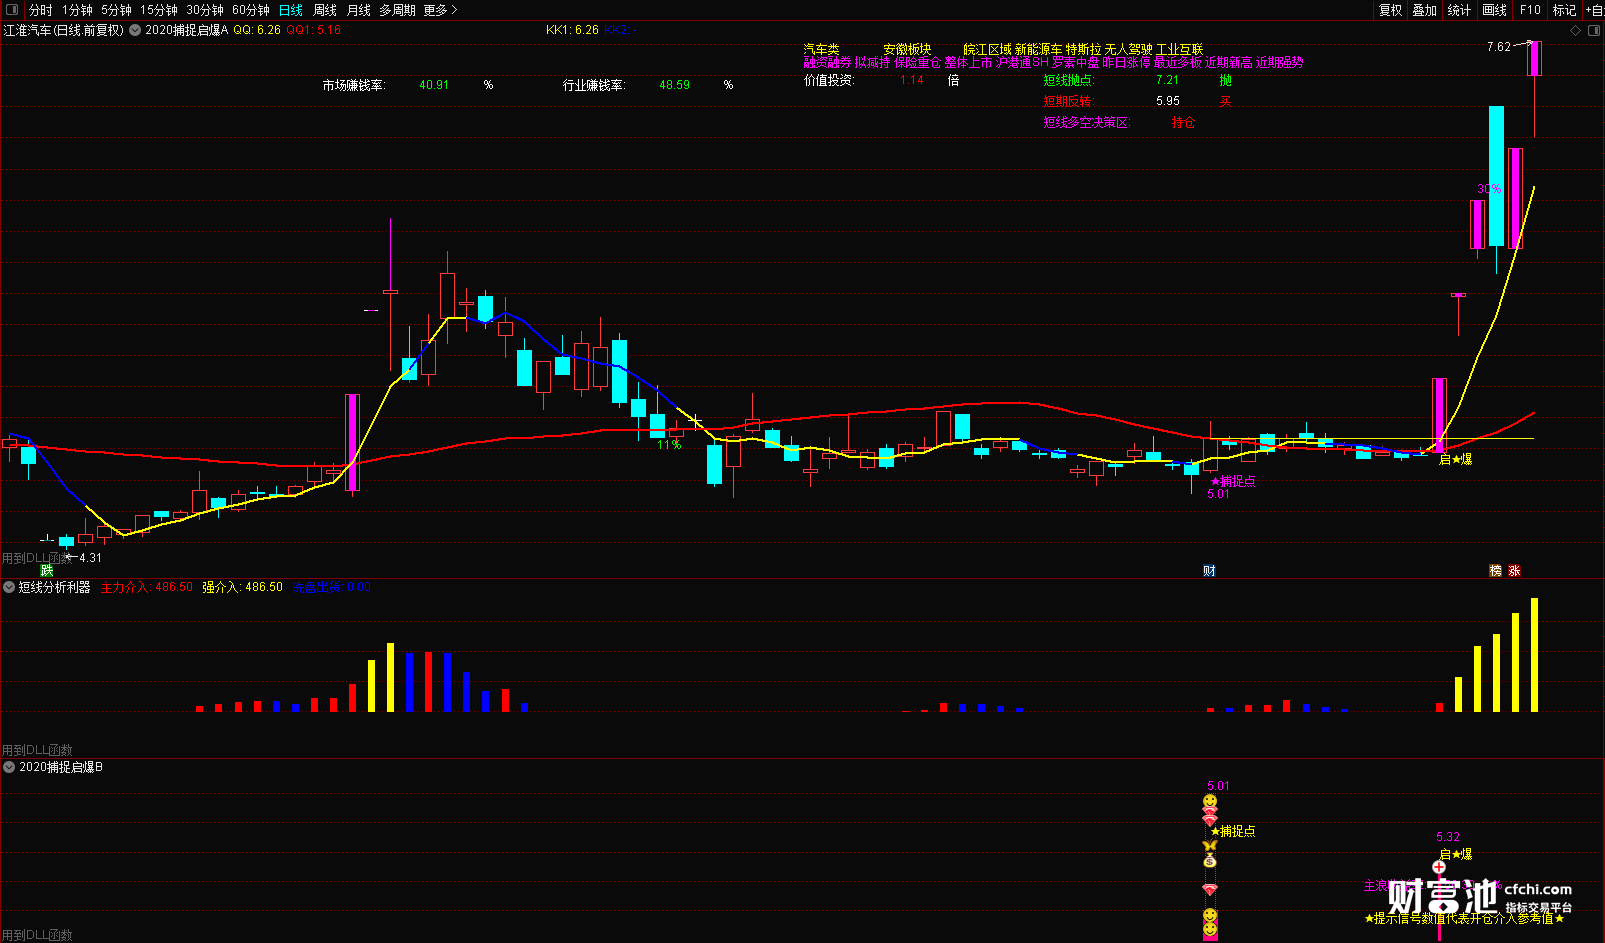Click the 4.31 low price label

pos(90,558)
